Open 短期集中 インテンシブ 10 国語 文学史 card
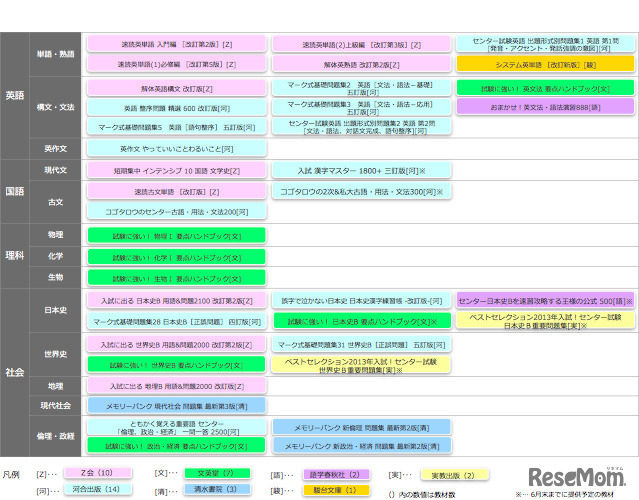The height and width of the screenshot is (500, 639). pos(176,171)
